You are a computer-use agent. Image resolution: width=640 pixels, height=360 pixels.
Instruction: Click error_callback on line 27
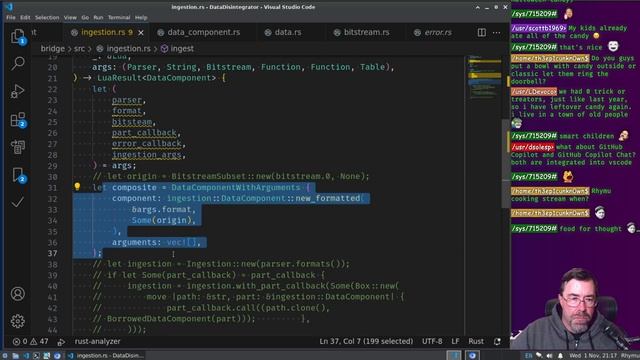click(147, 144)
